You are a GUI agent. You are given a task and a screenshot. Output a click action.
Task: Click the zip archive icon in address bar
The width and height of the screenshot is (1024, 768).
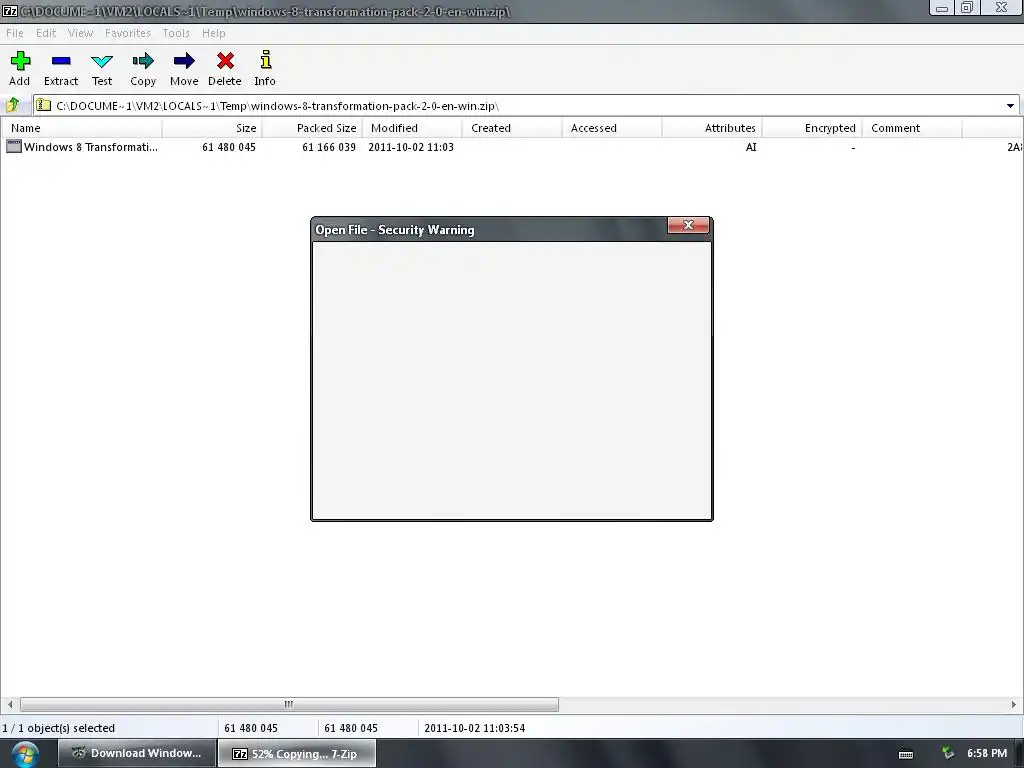44,105
